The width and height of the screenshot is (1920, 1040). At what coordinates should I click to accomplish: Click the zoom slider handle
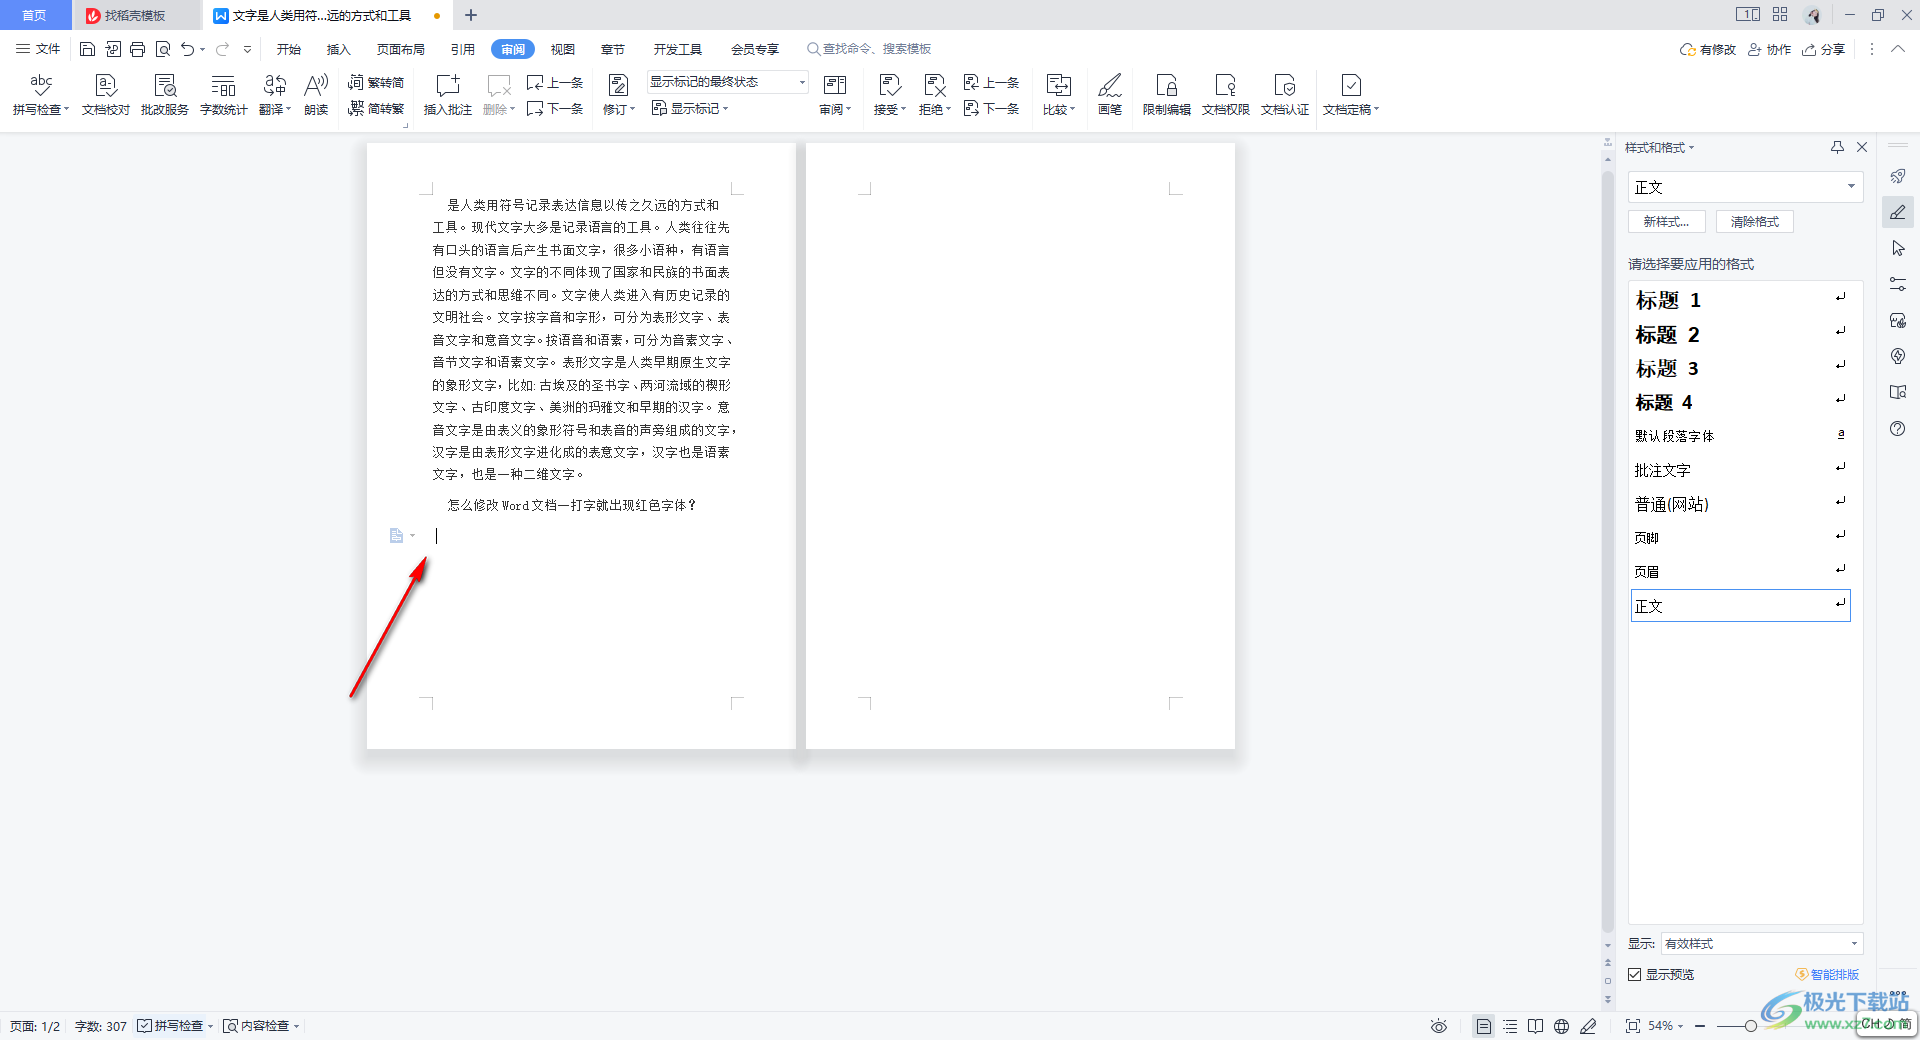coord(1750,1026)
